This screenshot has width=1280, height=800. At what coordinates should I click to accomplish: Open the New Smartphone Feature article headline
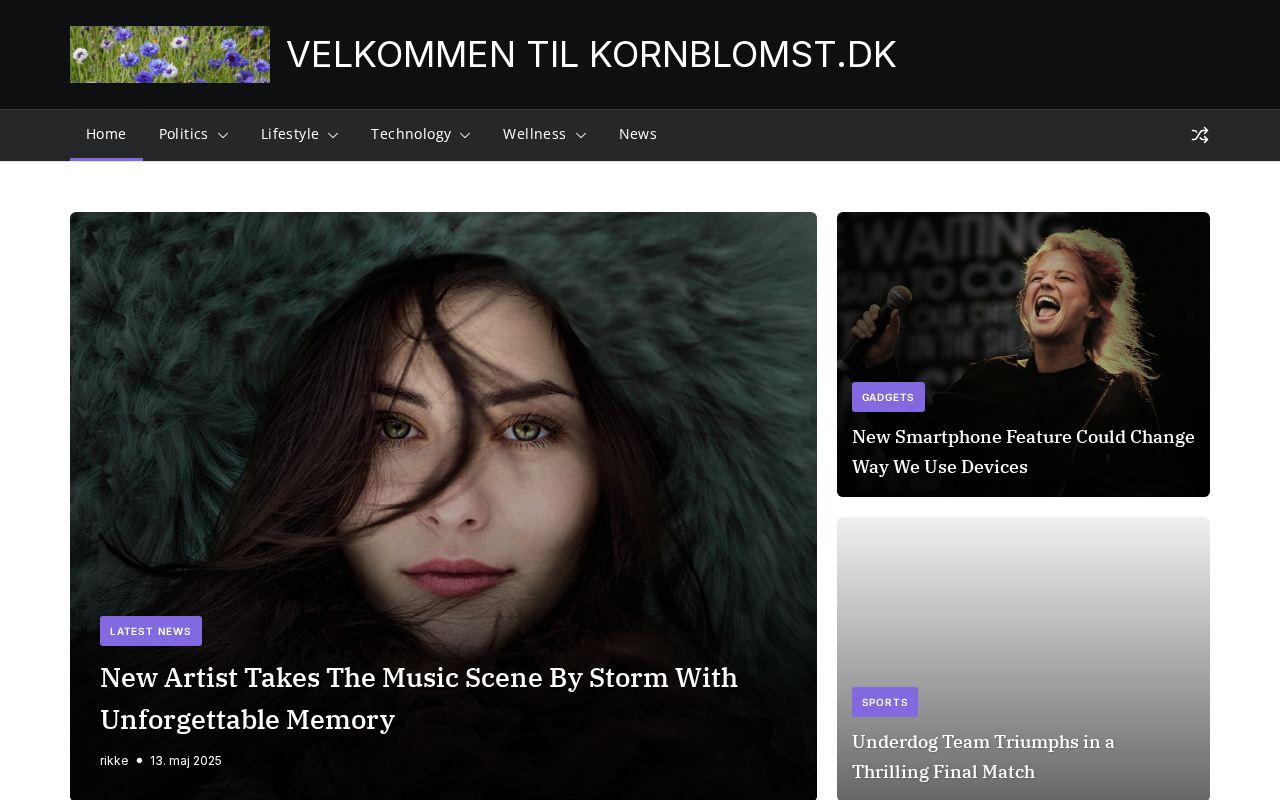1023,451
